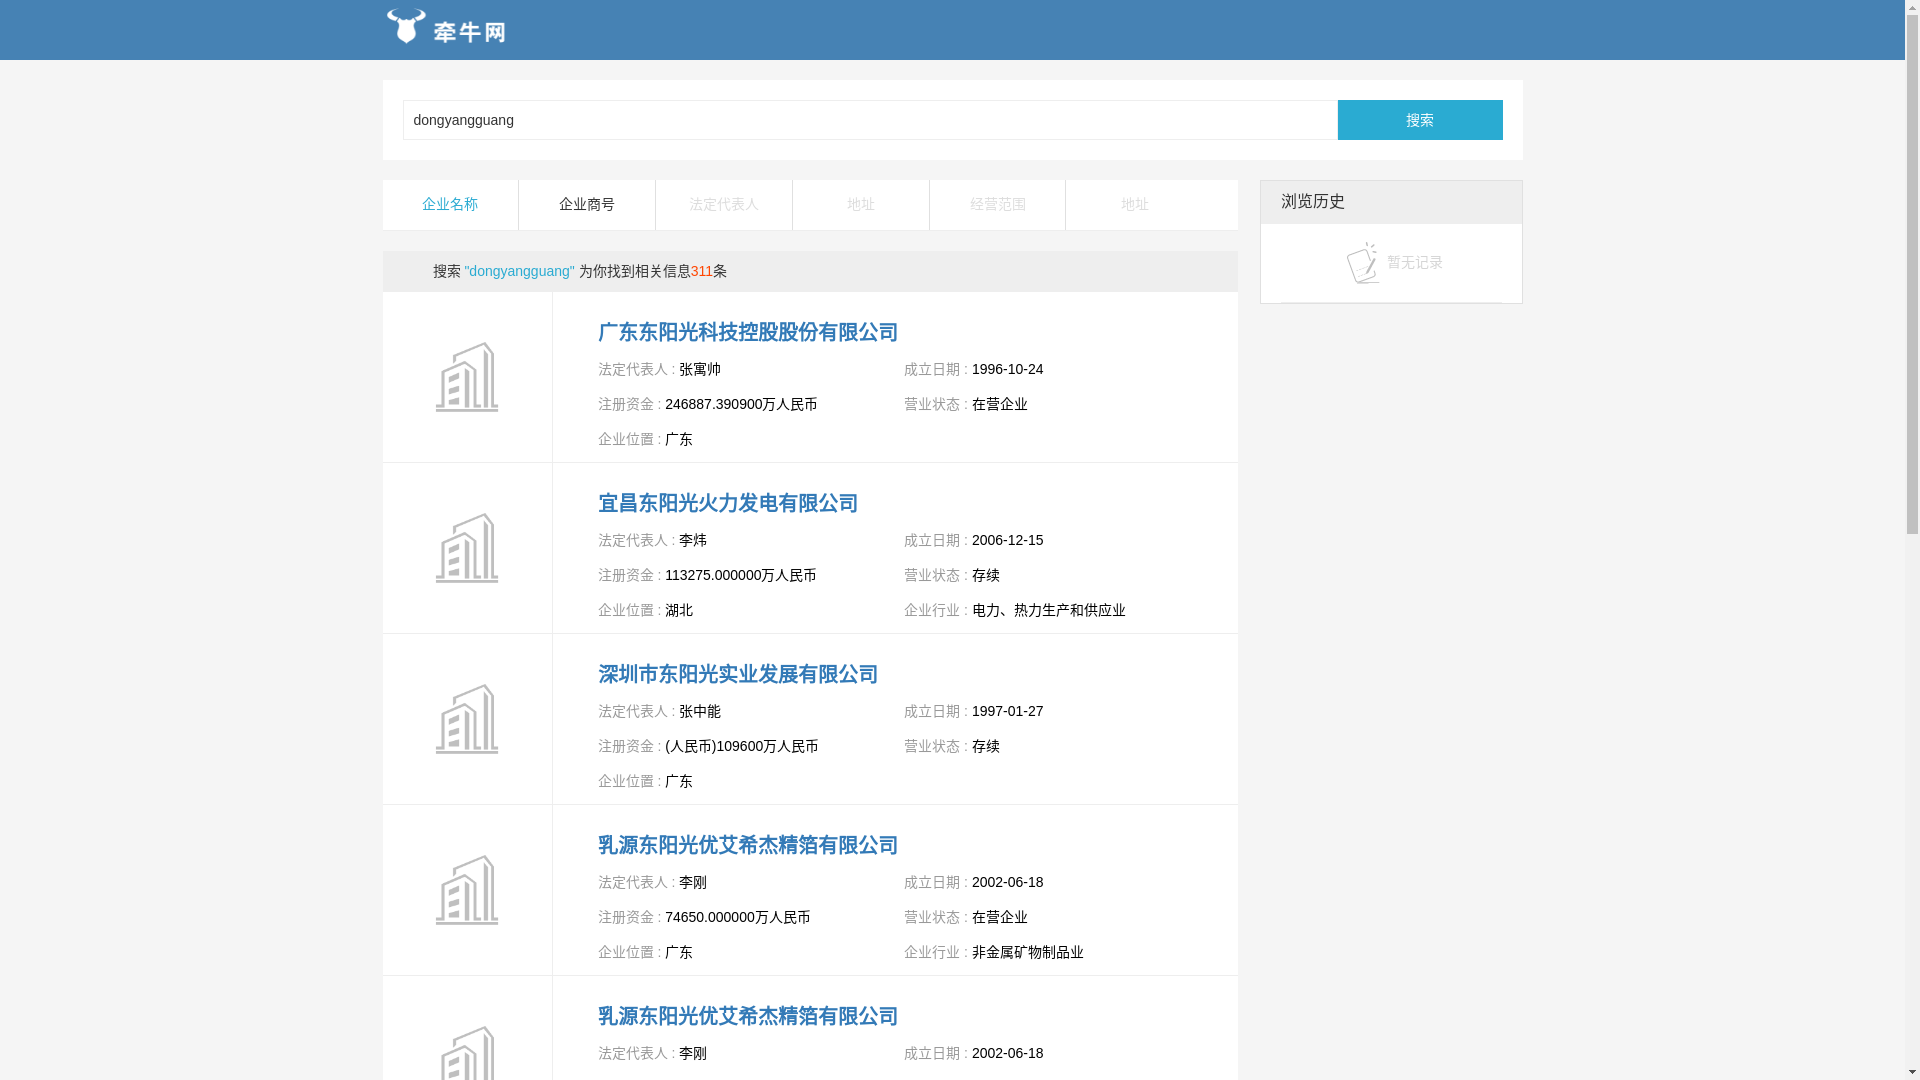
Task: Click legal representative name 张寓帅
Action: [x=700, y=369]
